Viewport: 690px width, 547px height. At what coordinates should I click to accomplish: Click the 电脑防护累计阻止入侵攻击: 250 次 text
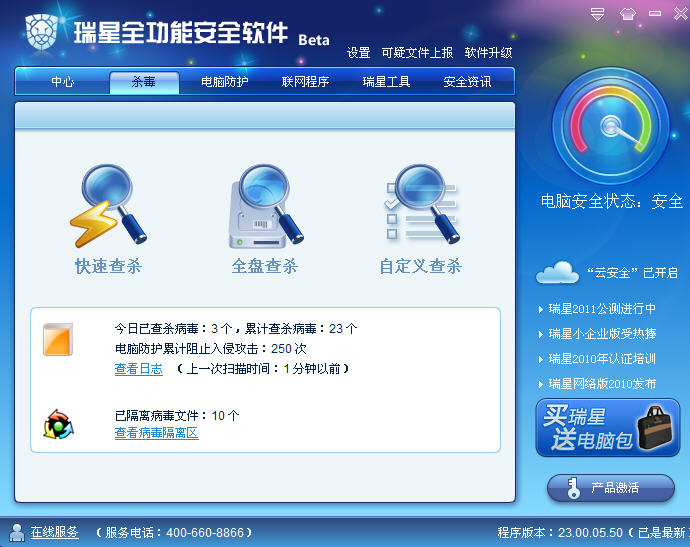click(210, 349)
